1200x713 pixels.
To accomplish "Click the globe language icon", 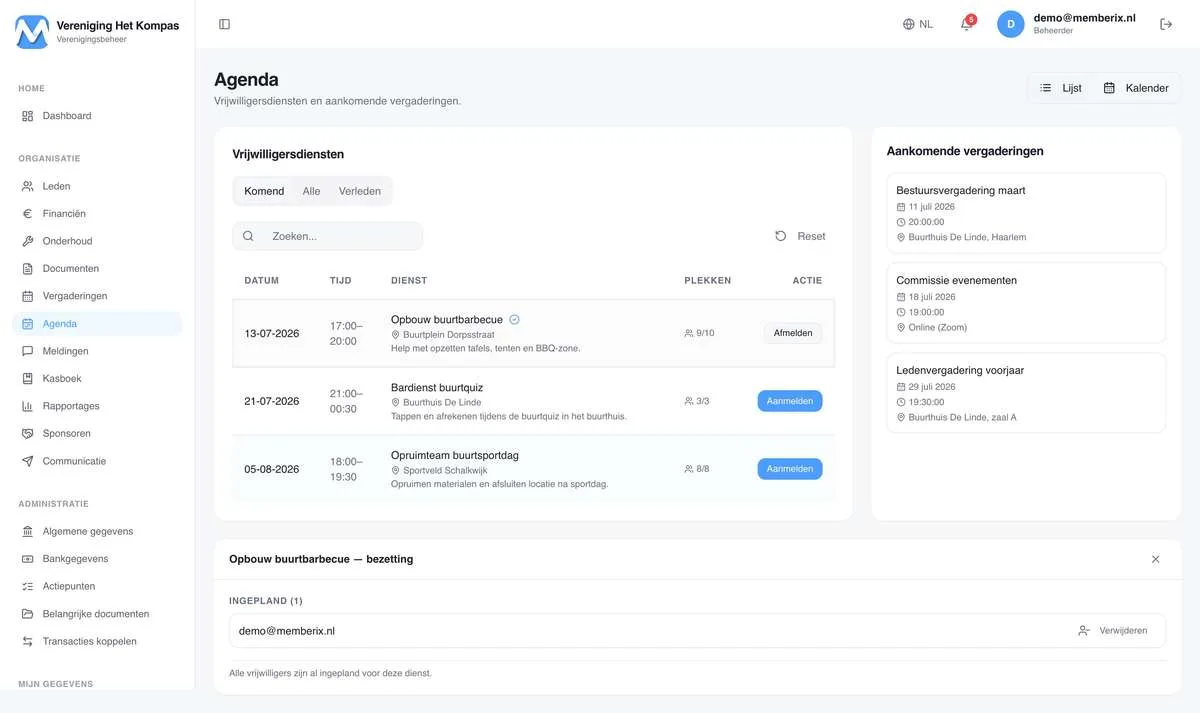I will click(909, 24).
